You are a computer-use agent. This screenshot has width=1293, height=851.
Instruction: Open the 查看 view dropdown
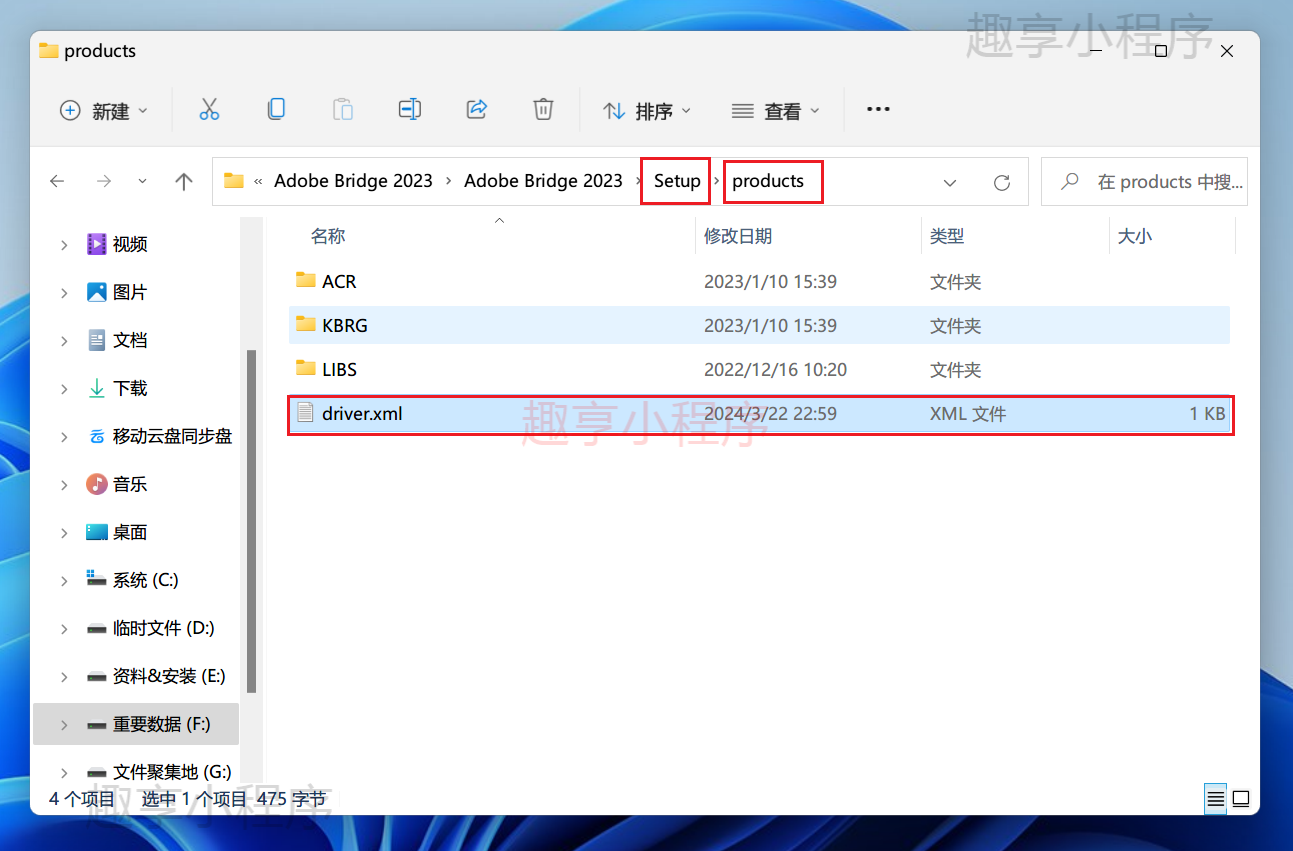775,110
